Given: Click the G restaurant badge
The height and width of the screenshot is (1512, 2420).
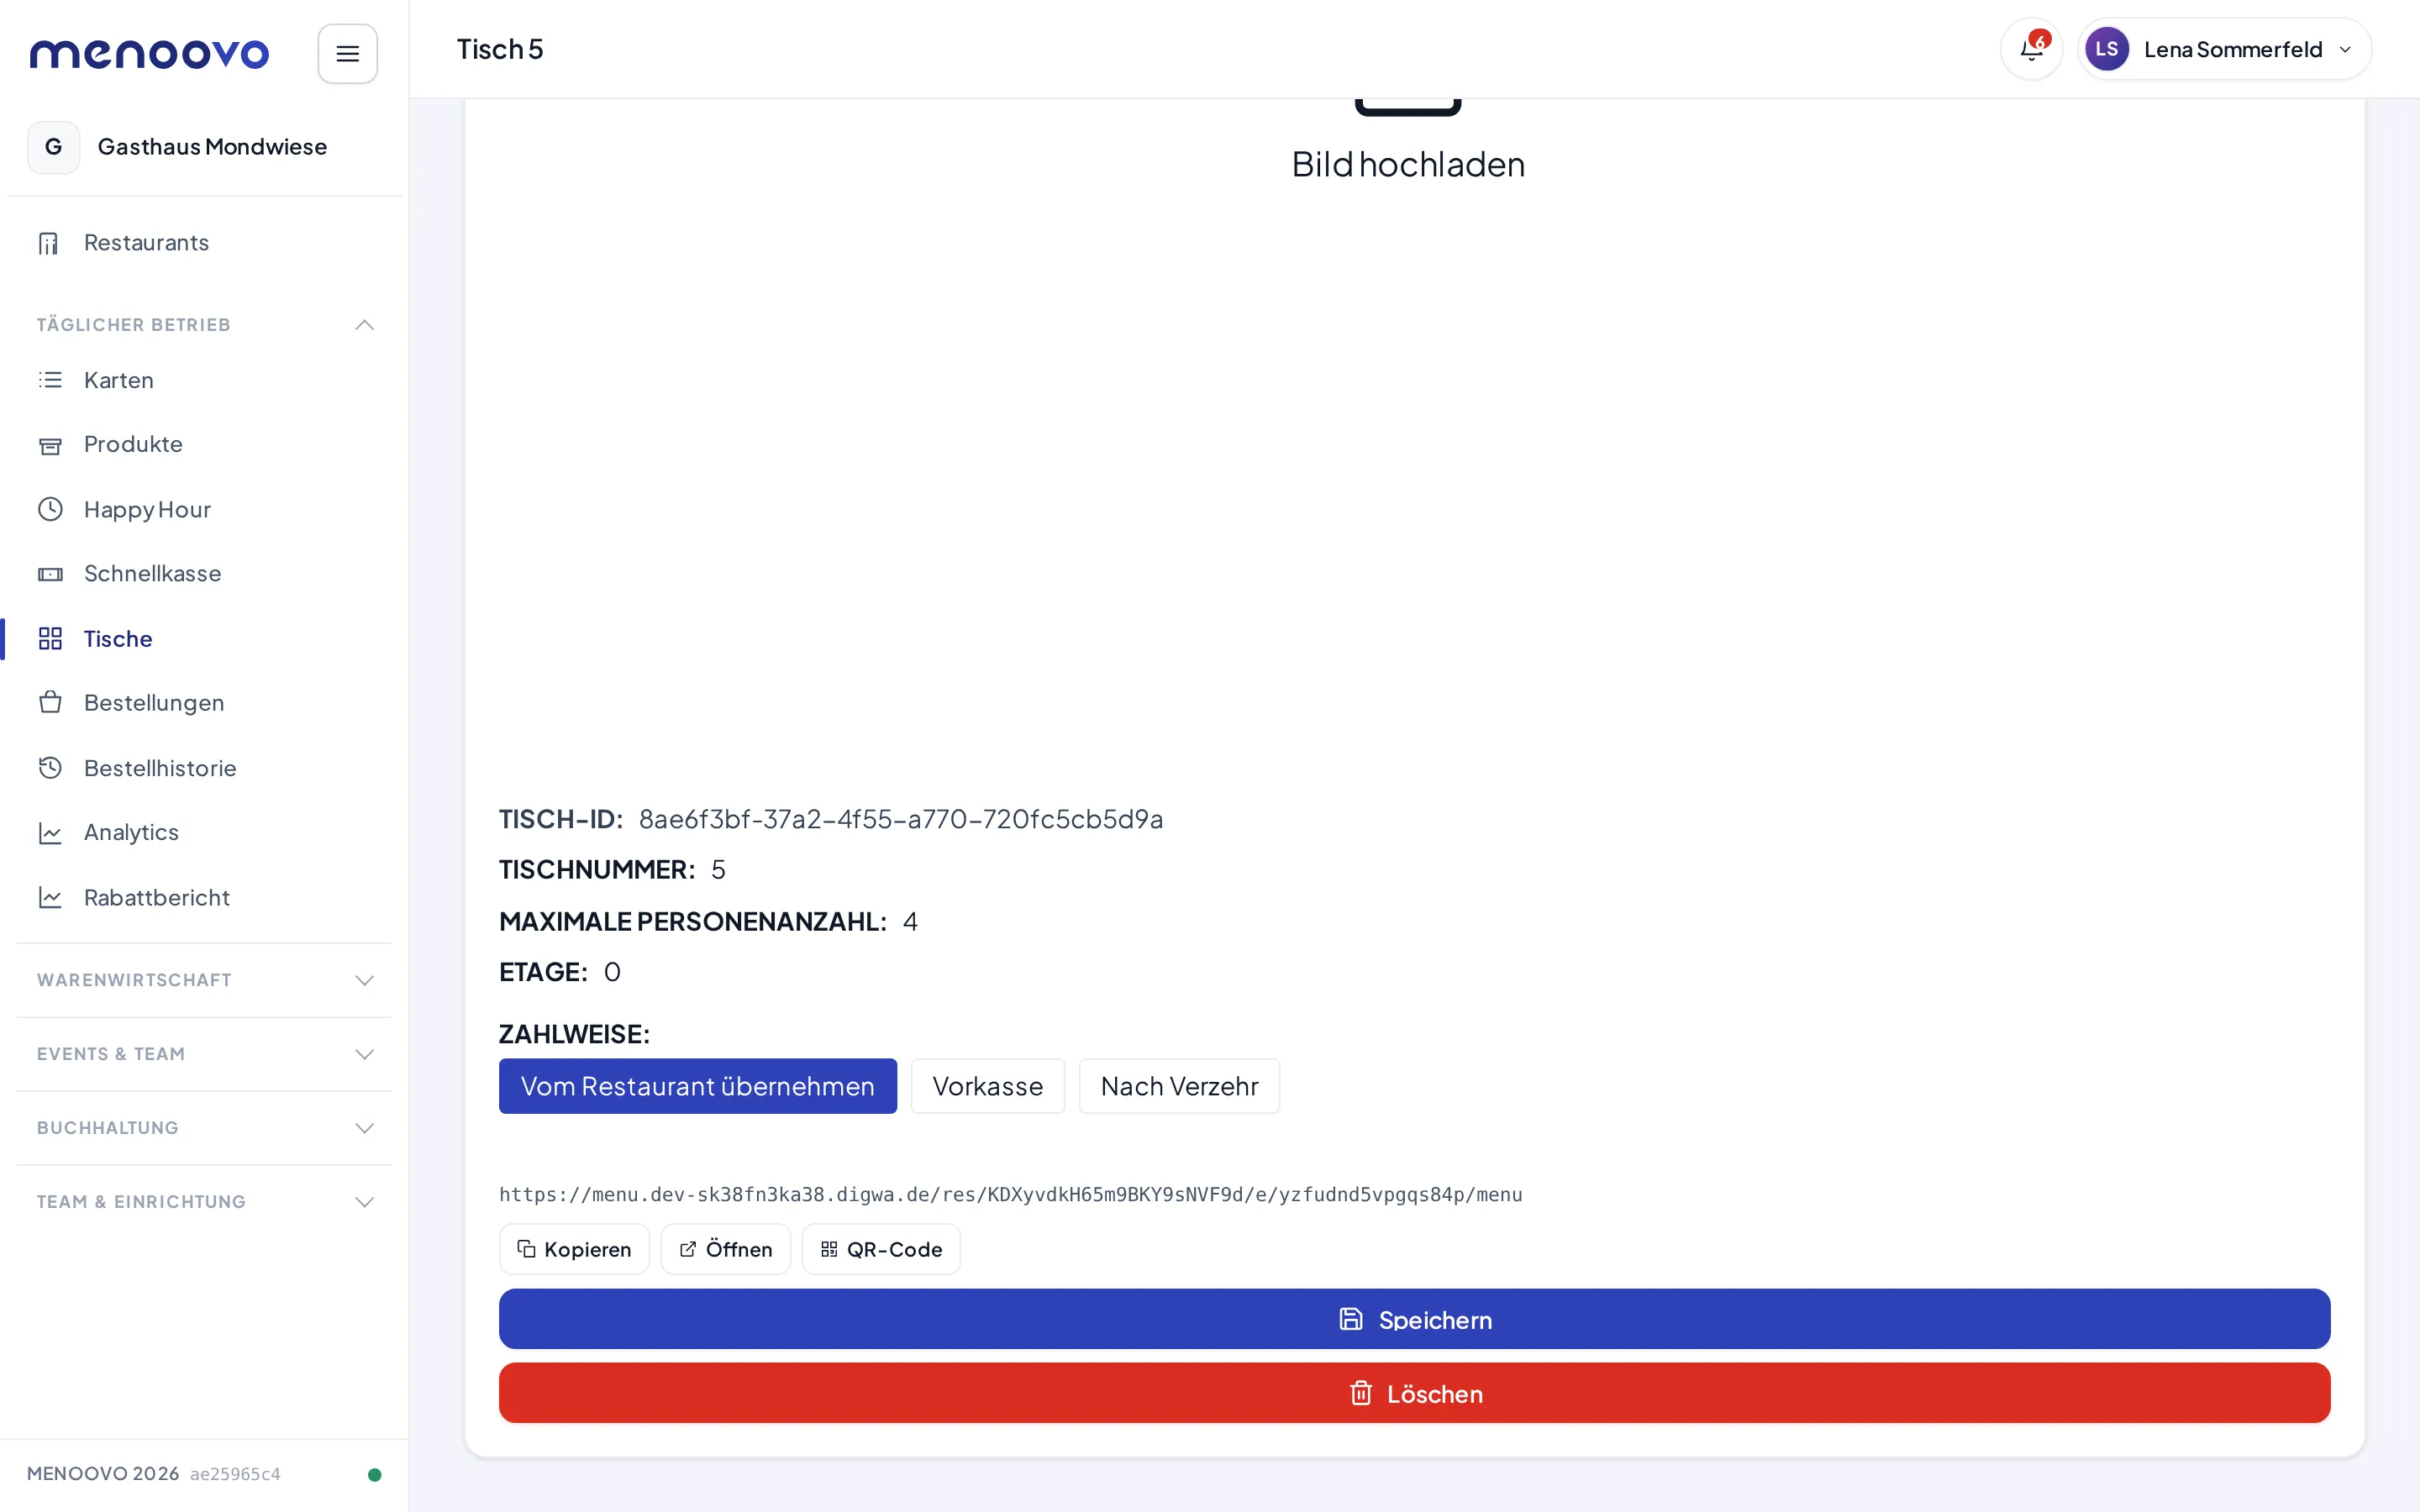Looking at the screenshot, I should pos(54,147).
